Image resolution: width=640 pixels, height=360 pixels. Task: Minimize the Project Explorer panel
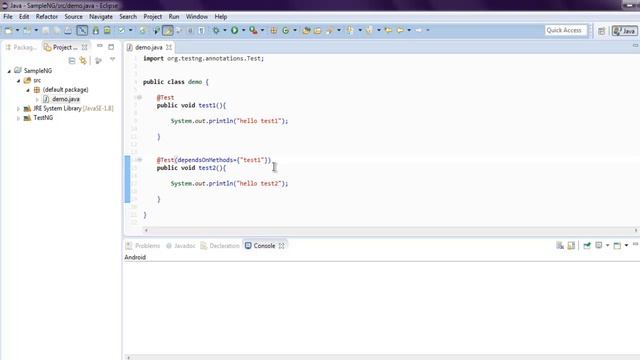click(x=100, y=47)
